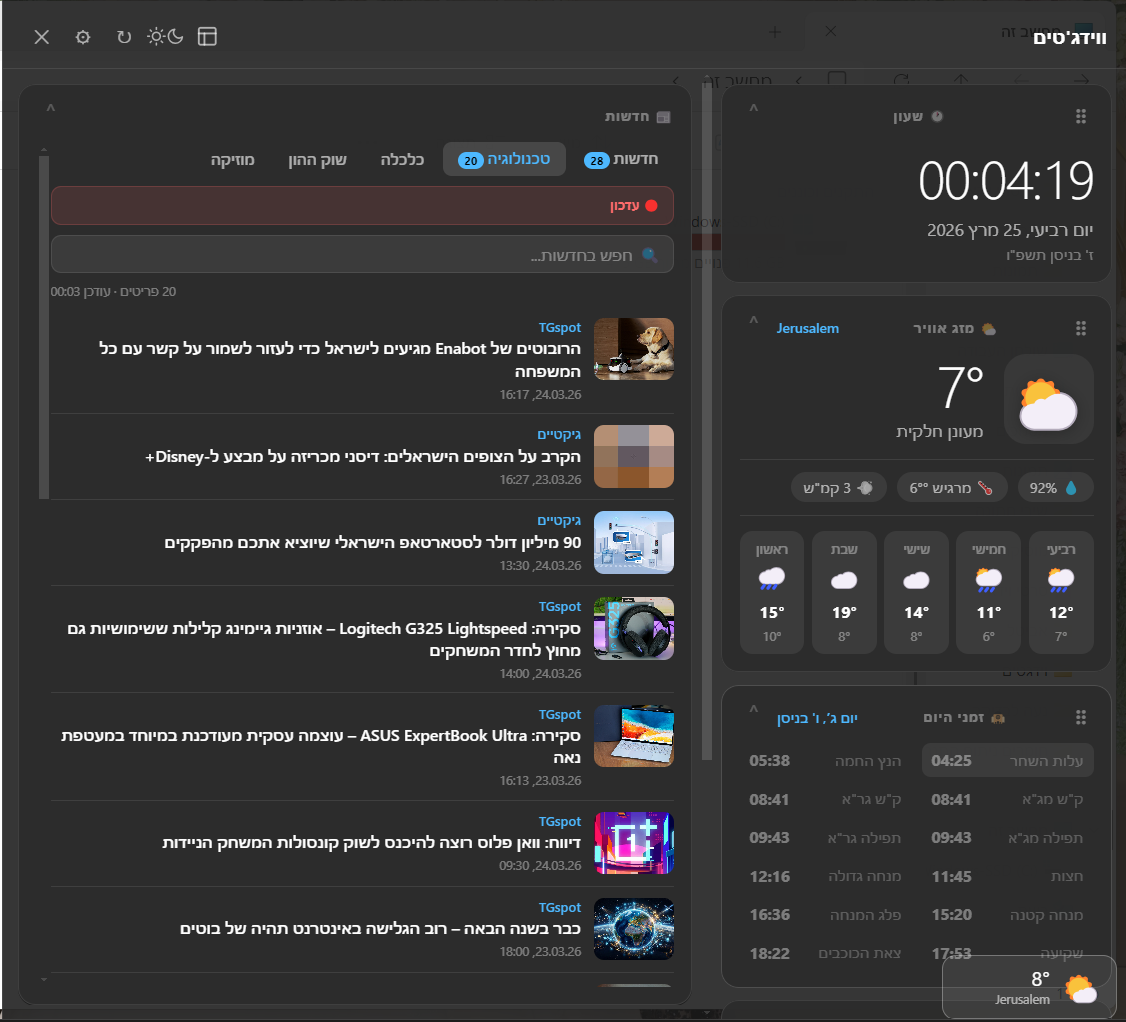Click the Jerusalem location link in weather header
The width and height of the screenshot is (1126, 1022).
coord(807,328)
